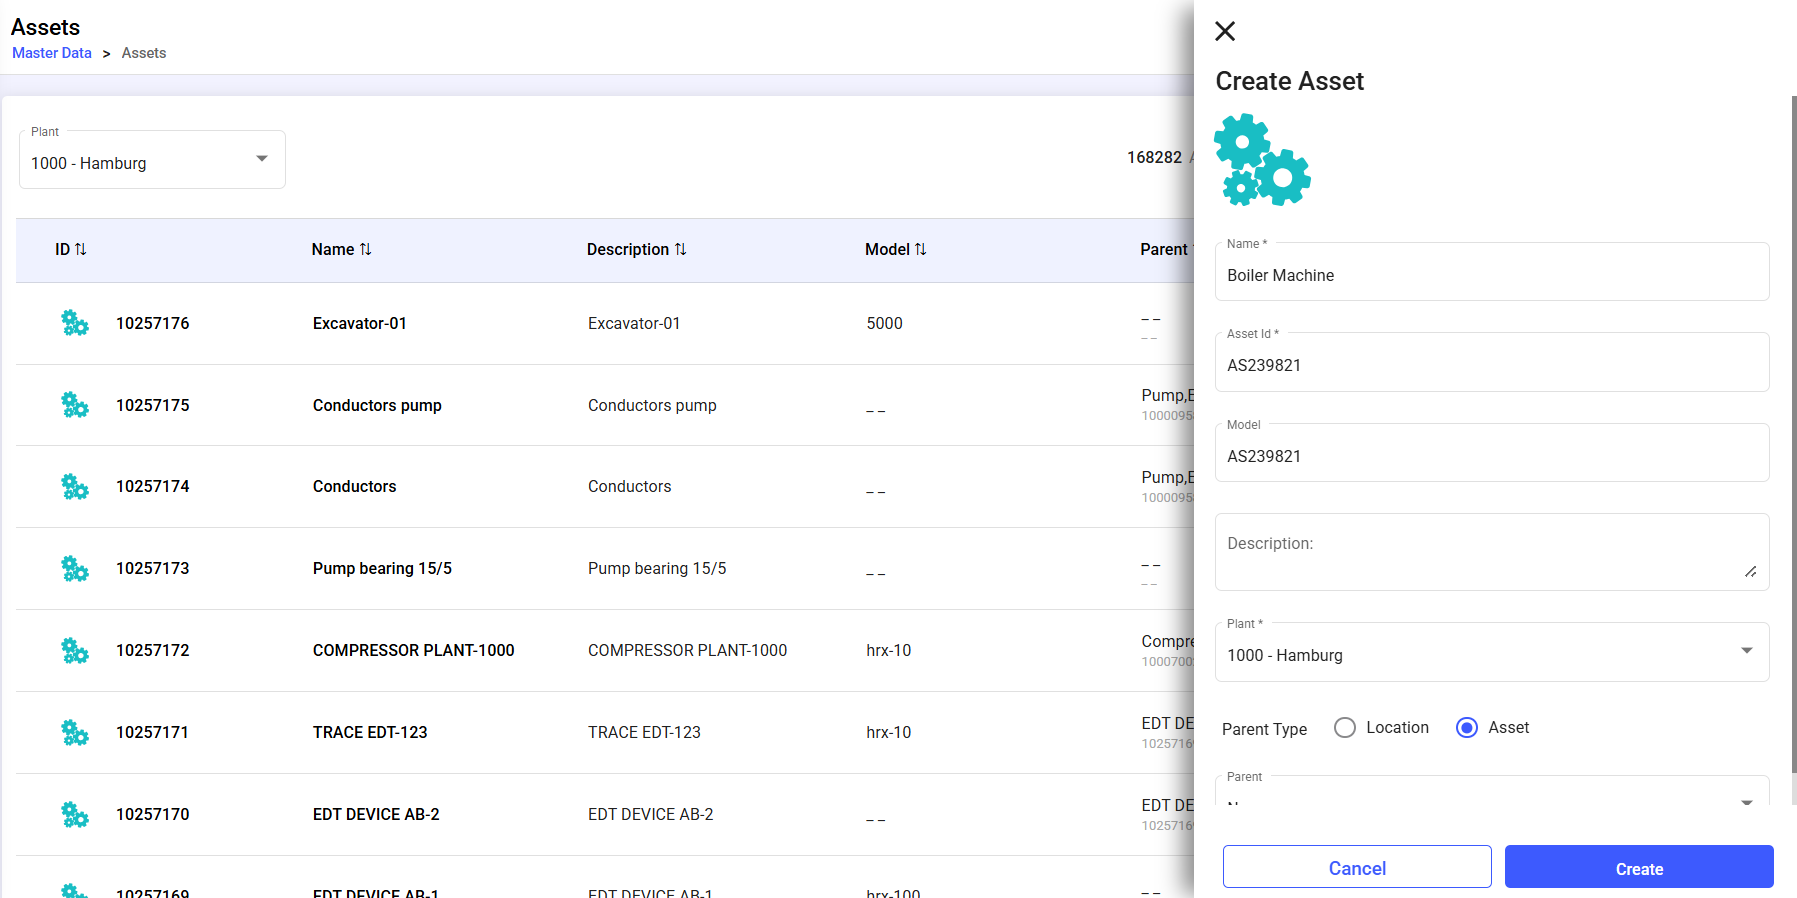Viewport: 1797px width, 898px height.
Task: Open the Parent dropdown in the form
Action: (x=1491, y=796)
